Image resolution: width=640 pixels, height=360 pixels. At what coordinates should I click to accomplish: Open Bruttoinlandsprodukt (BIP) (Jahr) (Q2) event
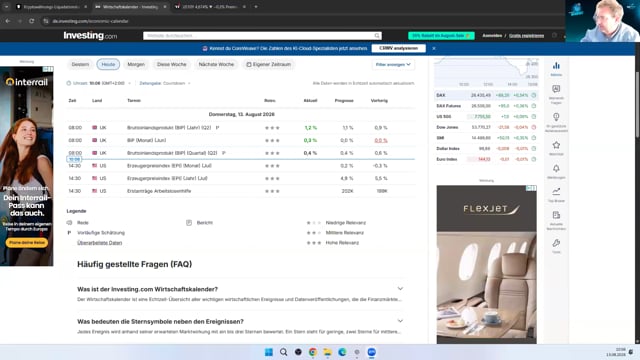pos(169,128)
